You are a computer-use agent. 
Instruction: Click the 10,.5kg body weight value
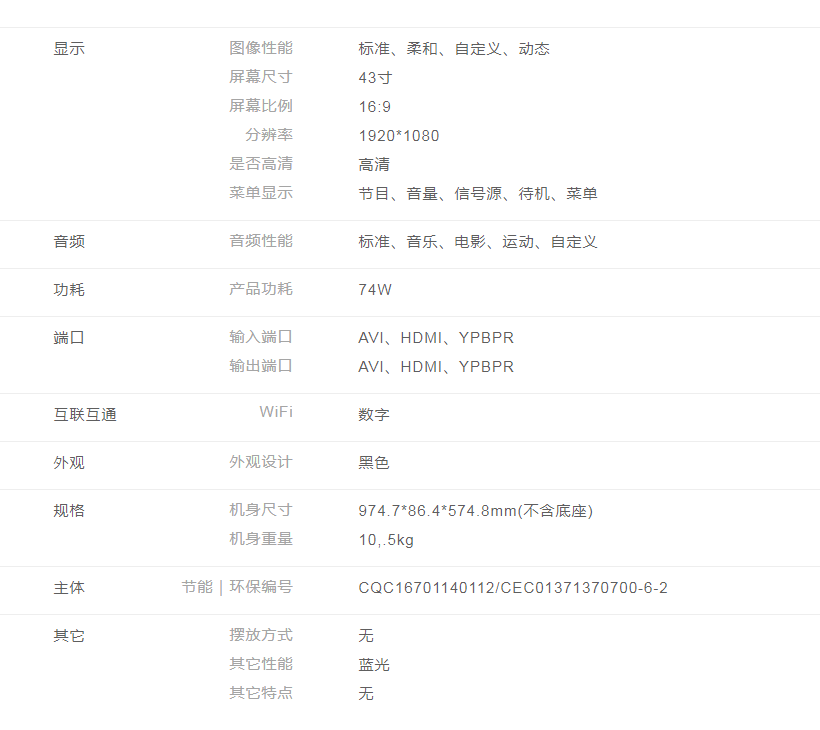click(x=386, y=540)
